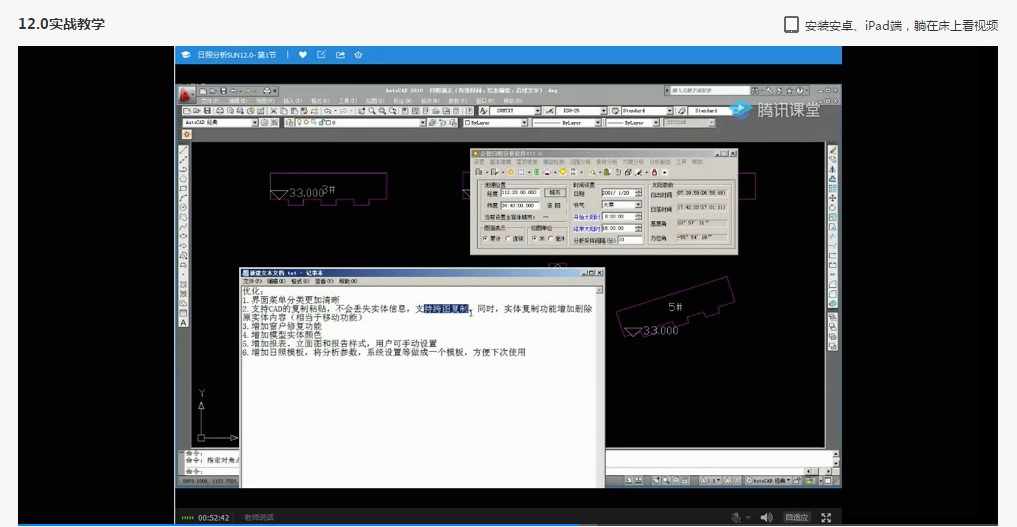1017x527 pixels.
Task: Open 查看(V) menu in Notepad window
Action: (324, 281)
